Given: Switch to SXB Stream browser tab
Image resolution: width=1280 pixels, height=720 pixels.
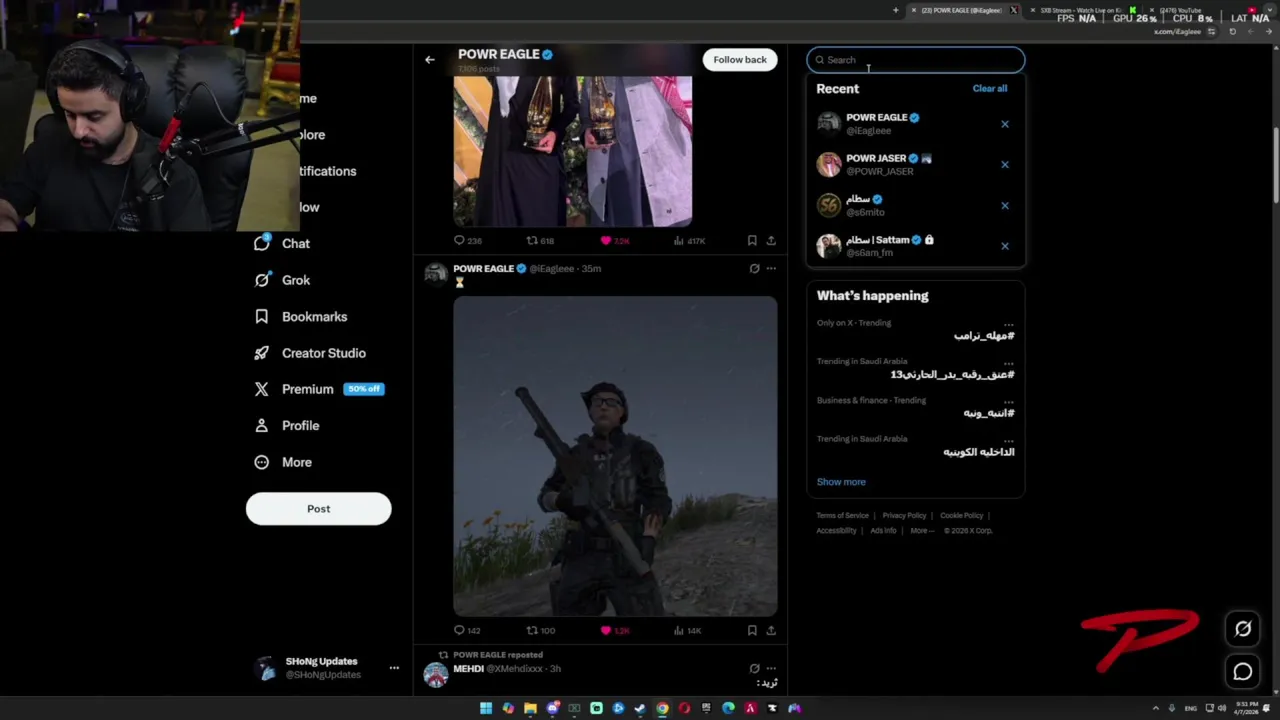Looking at the screenshot, I should tap(1080, 10).
